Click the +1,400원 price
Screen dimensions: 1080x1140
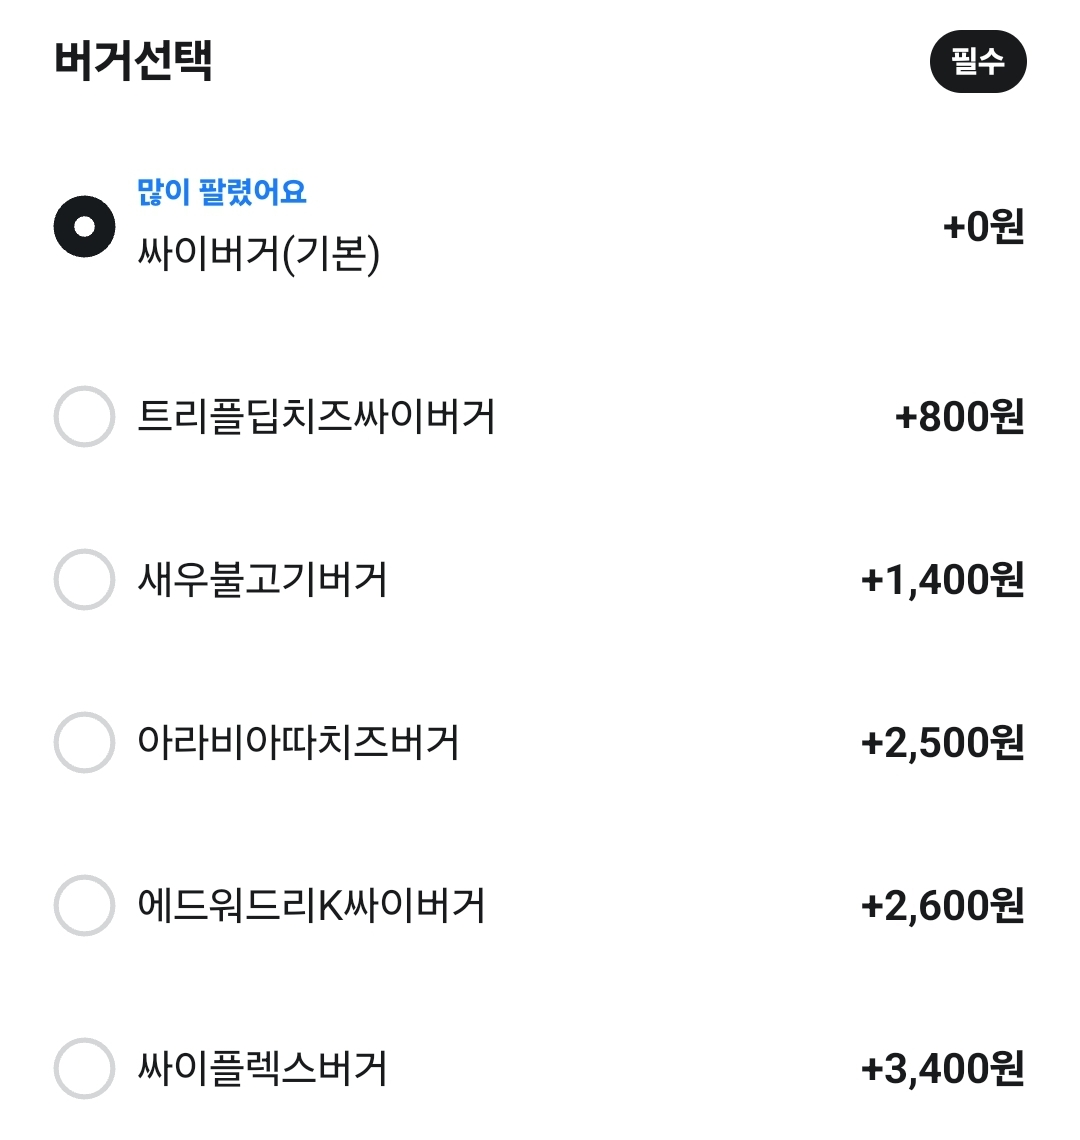[x=942, y=580]
